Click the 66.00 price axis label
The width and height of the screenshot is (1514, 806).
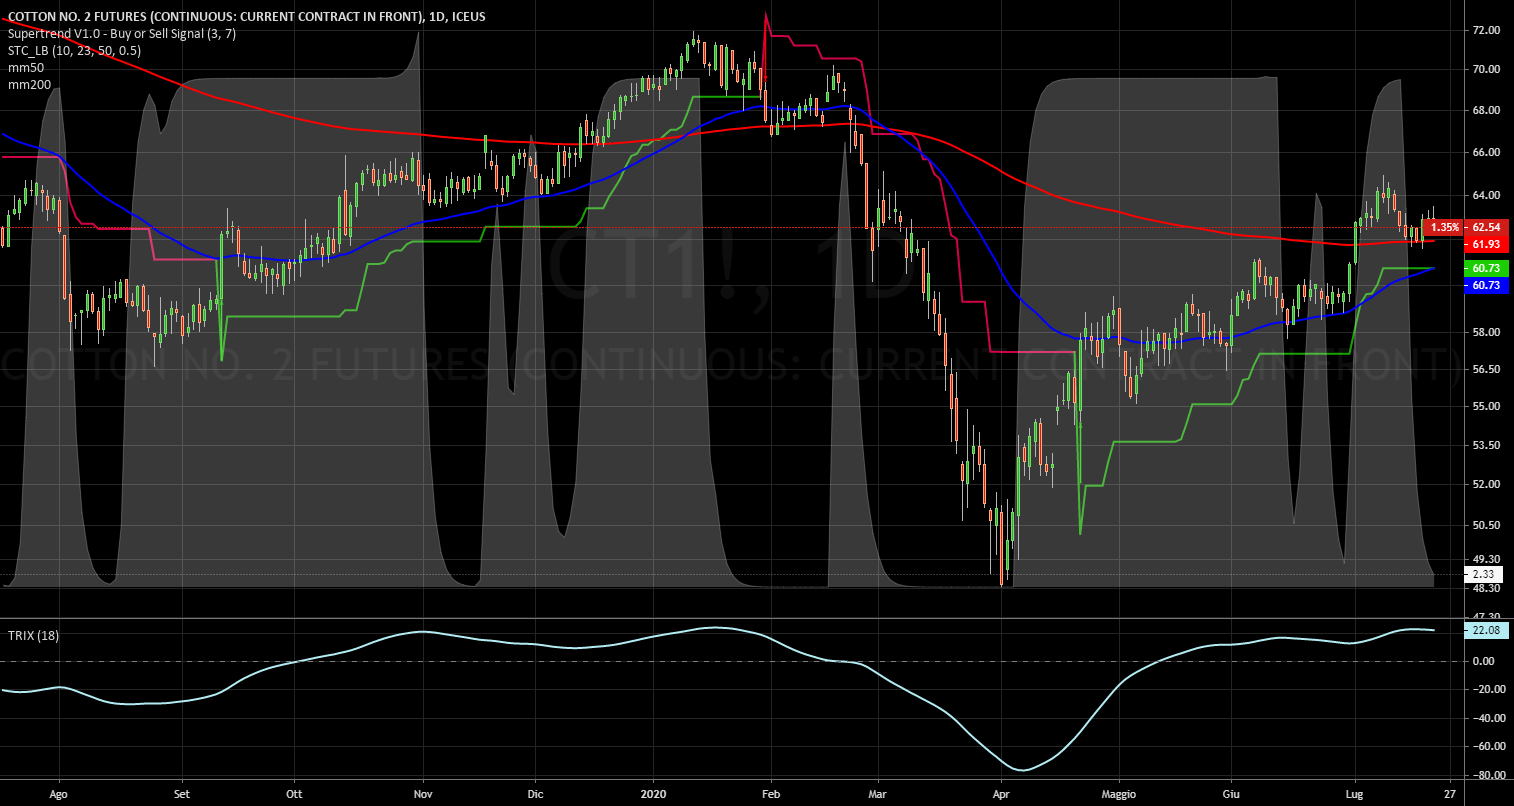1486,152
